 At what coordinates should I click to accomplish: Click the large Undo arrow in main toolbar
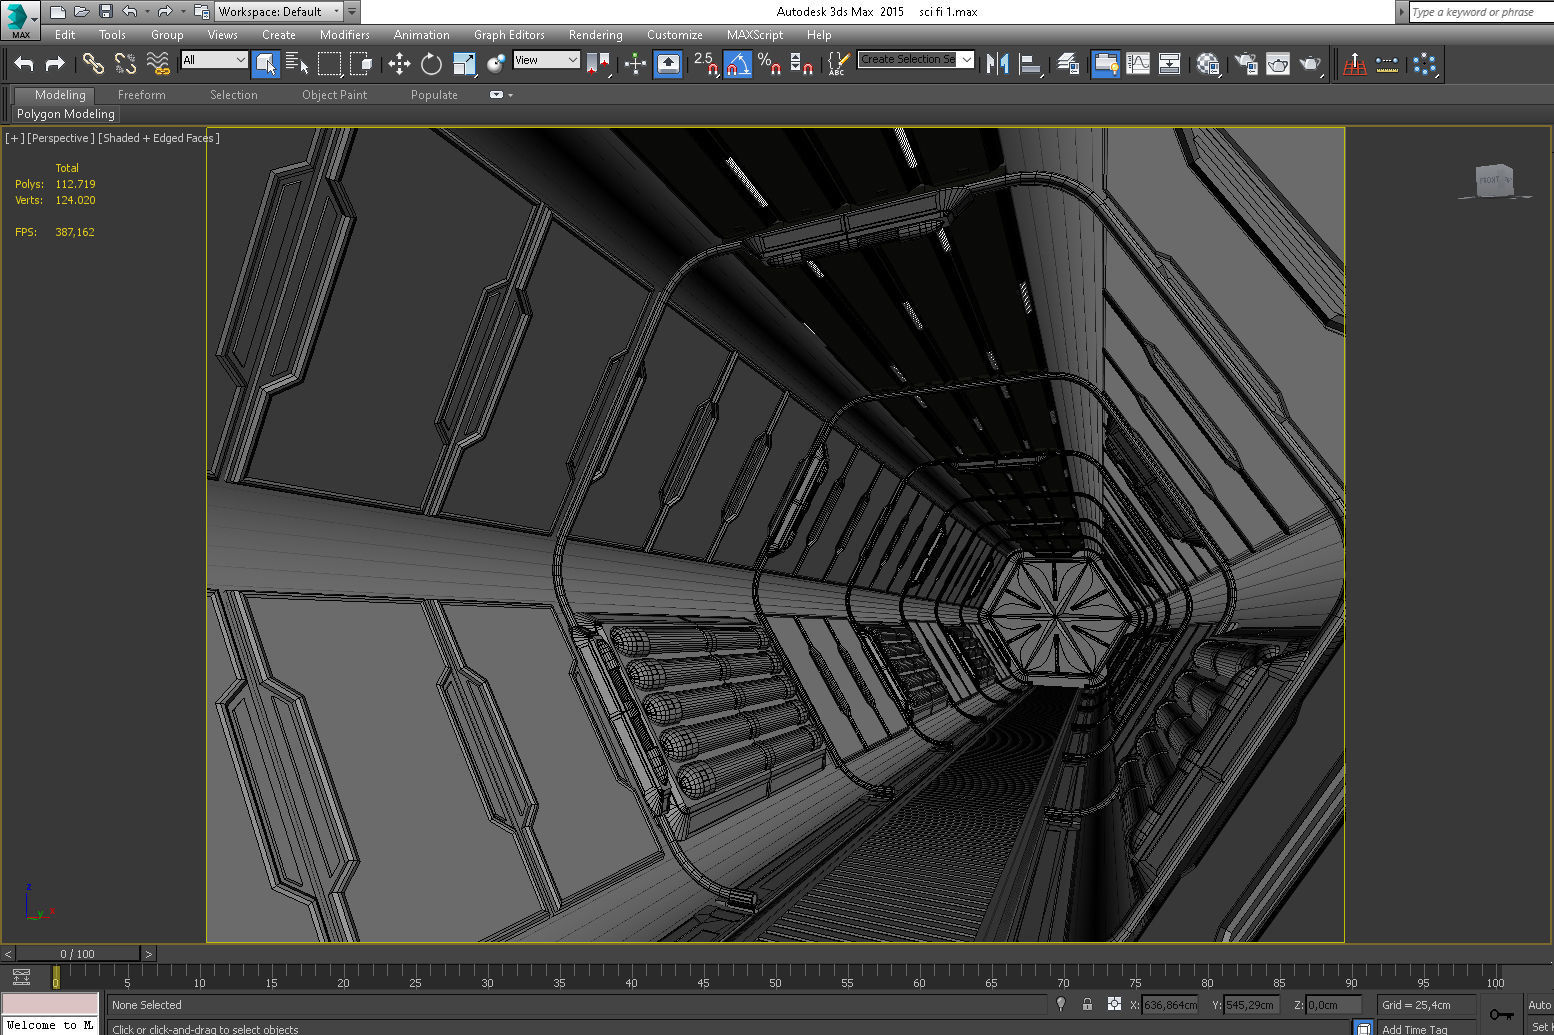(24, 64)
